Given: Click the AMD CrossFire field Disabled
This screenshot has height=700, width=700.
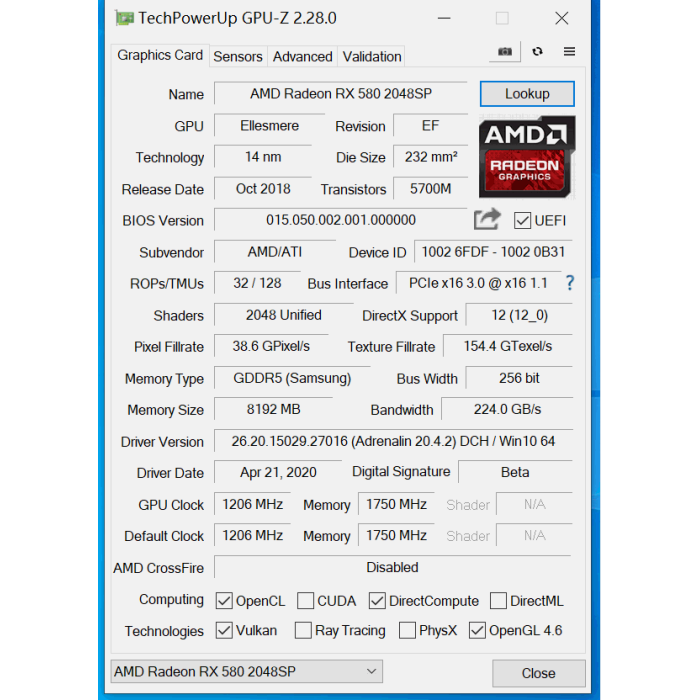Looking at the screenshot, I should pos(392,567).
